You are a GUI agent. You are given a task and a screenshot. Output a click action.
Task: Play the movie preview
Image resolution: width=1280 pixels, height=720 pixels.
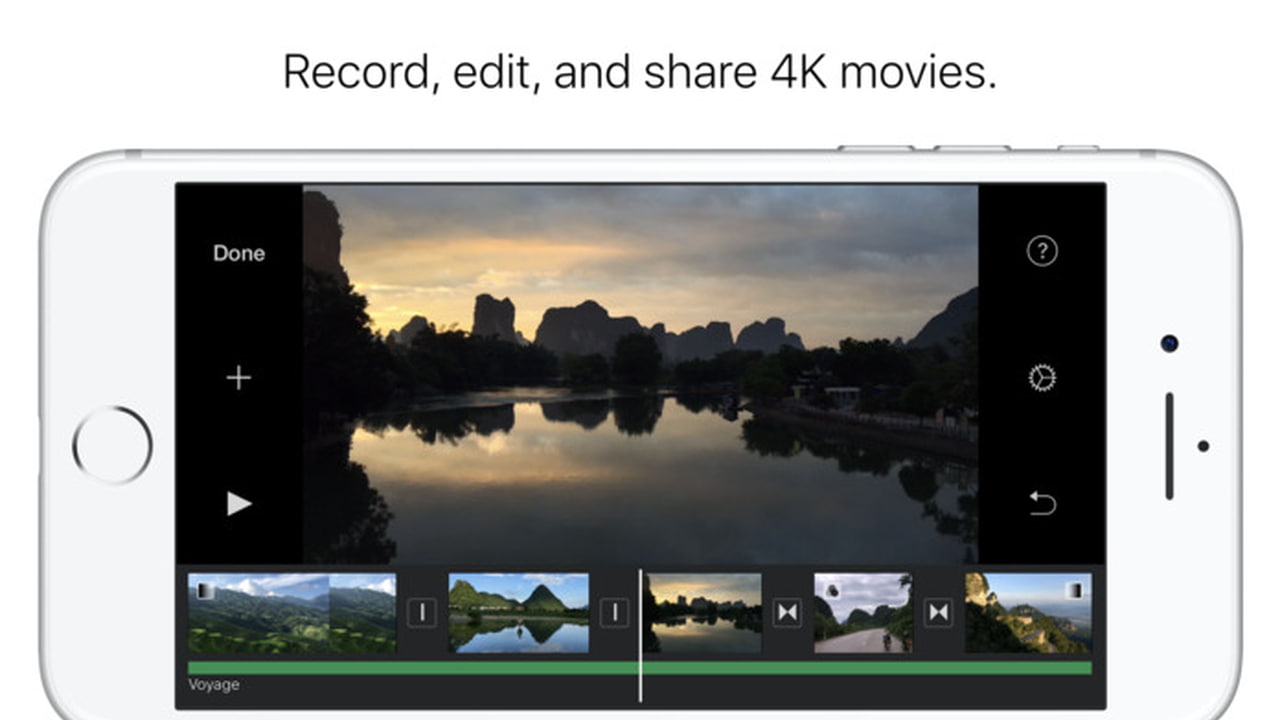(239, 504)
